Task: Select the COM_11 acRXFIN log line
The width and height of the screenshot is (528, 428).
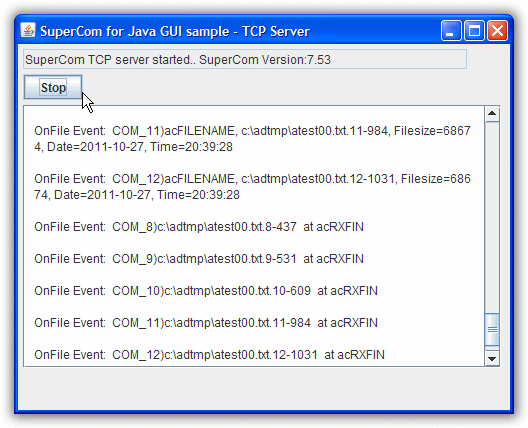Action: click(x=206, y=323)
